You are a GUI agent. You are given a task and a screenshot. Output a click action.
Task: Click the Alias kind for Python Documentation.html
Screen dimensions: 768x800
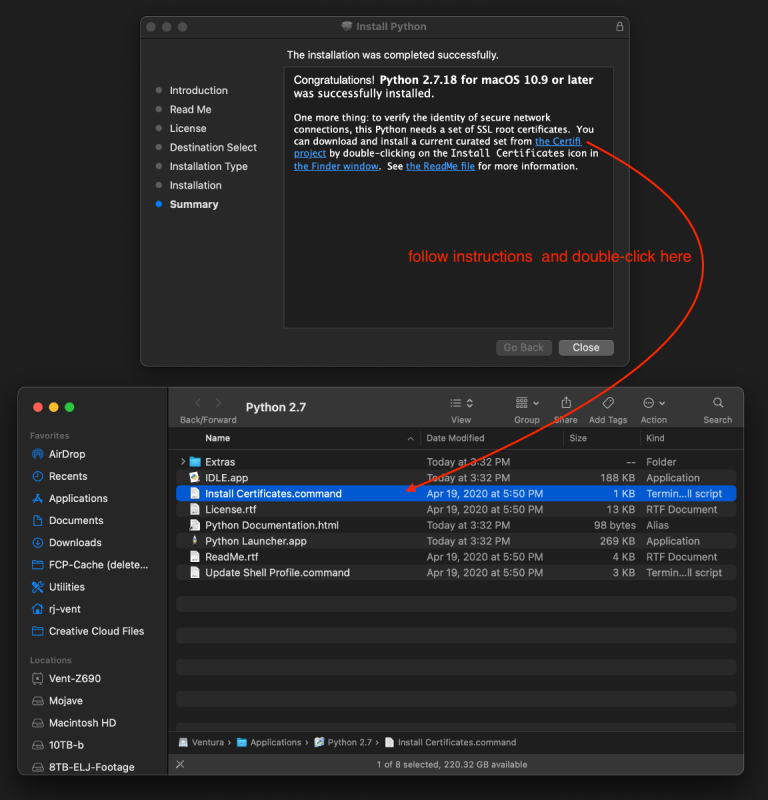(x=657, y=525)
